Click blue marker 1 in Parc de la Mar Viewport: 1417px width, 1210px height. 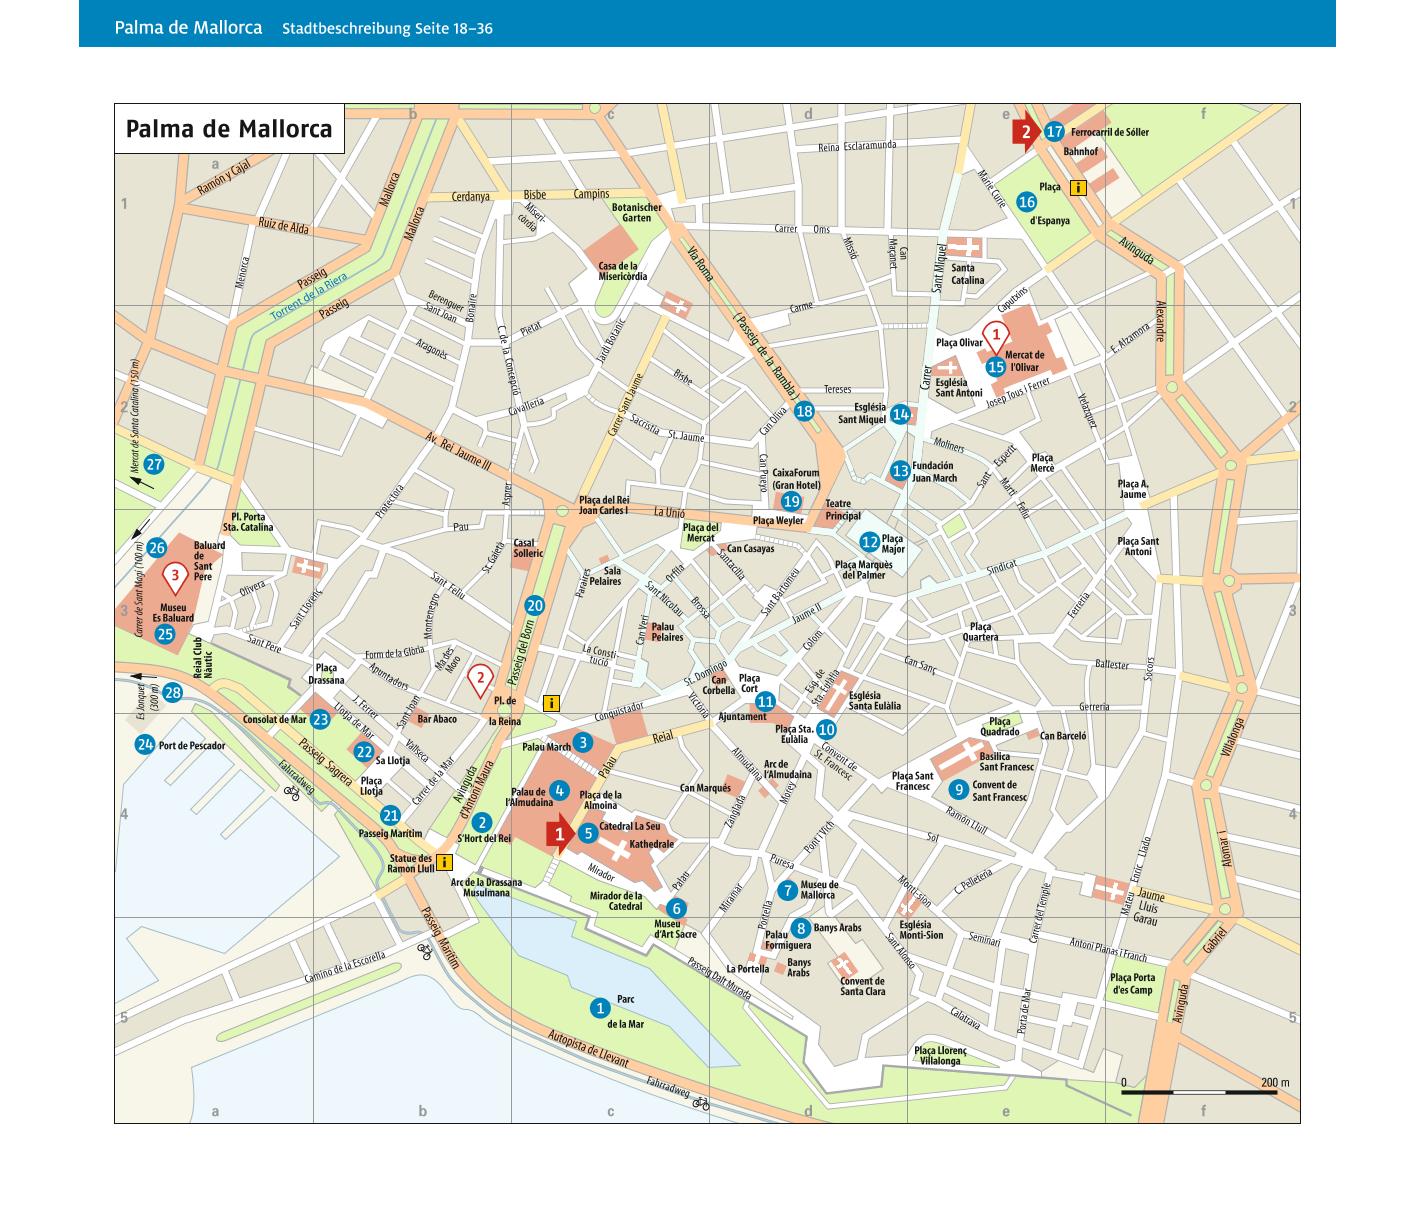point(600,1008)
